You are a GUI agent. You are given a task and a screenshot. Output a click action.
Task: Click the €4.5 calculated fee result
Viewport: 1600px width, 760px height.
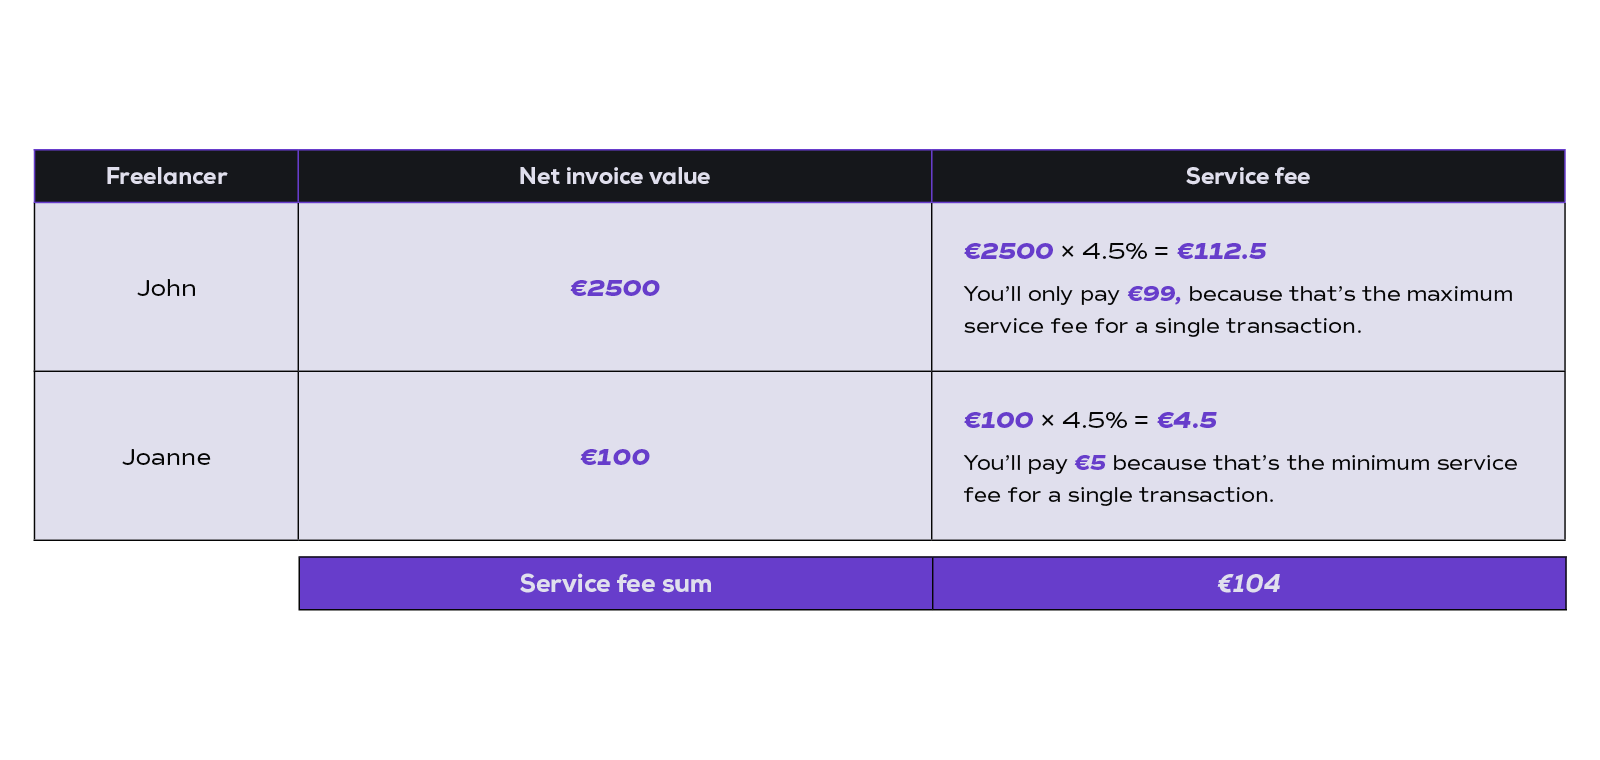[1187, 420]
